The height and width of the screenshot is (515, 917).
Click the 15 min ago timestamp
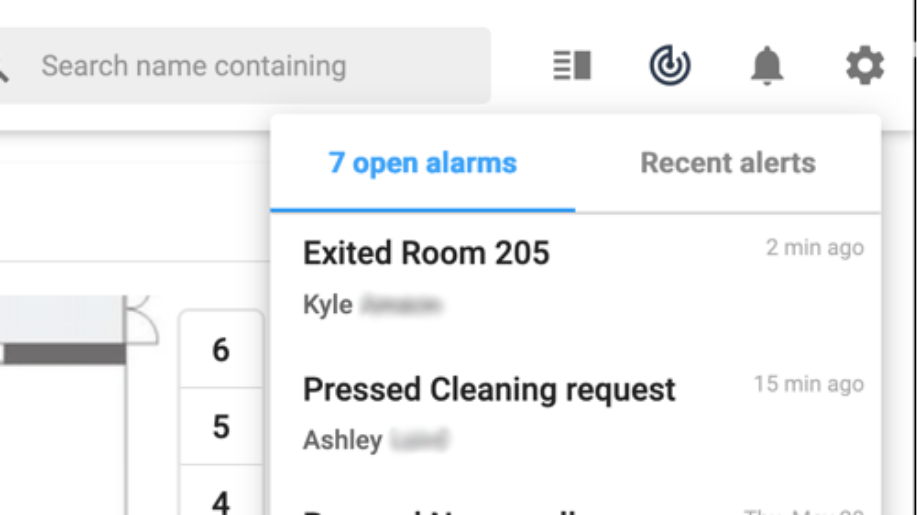point(809,384)
